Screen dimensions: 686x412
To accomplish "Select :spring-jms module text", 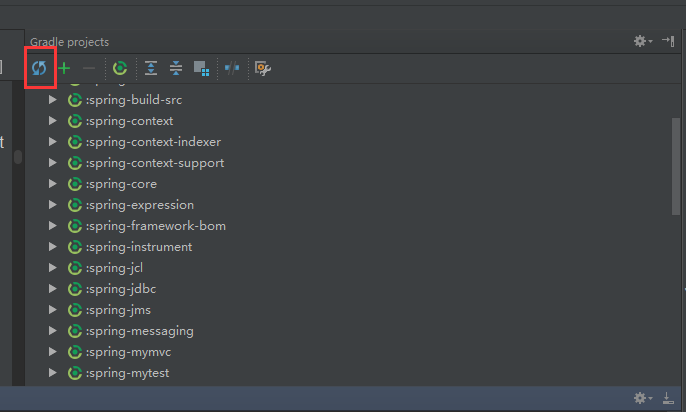I will 118,310.
